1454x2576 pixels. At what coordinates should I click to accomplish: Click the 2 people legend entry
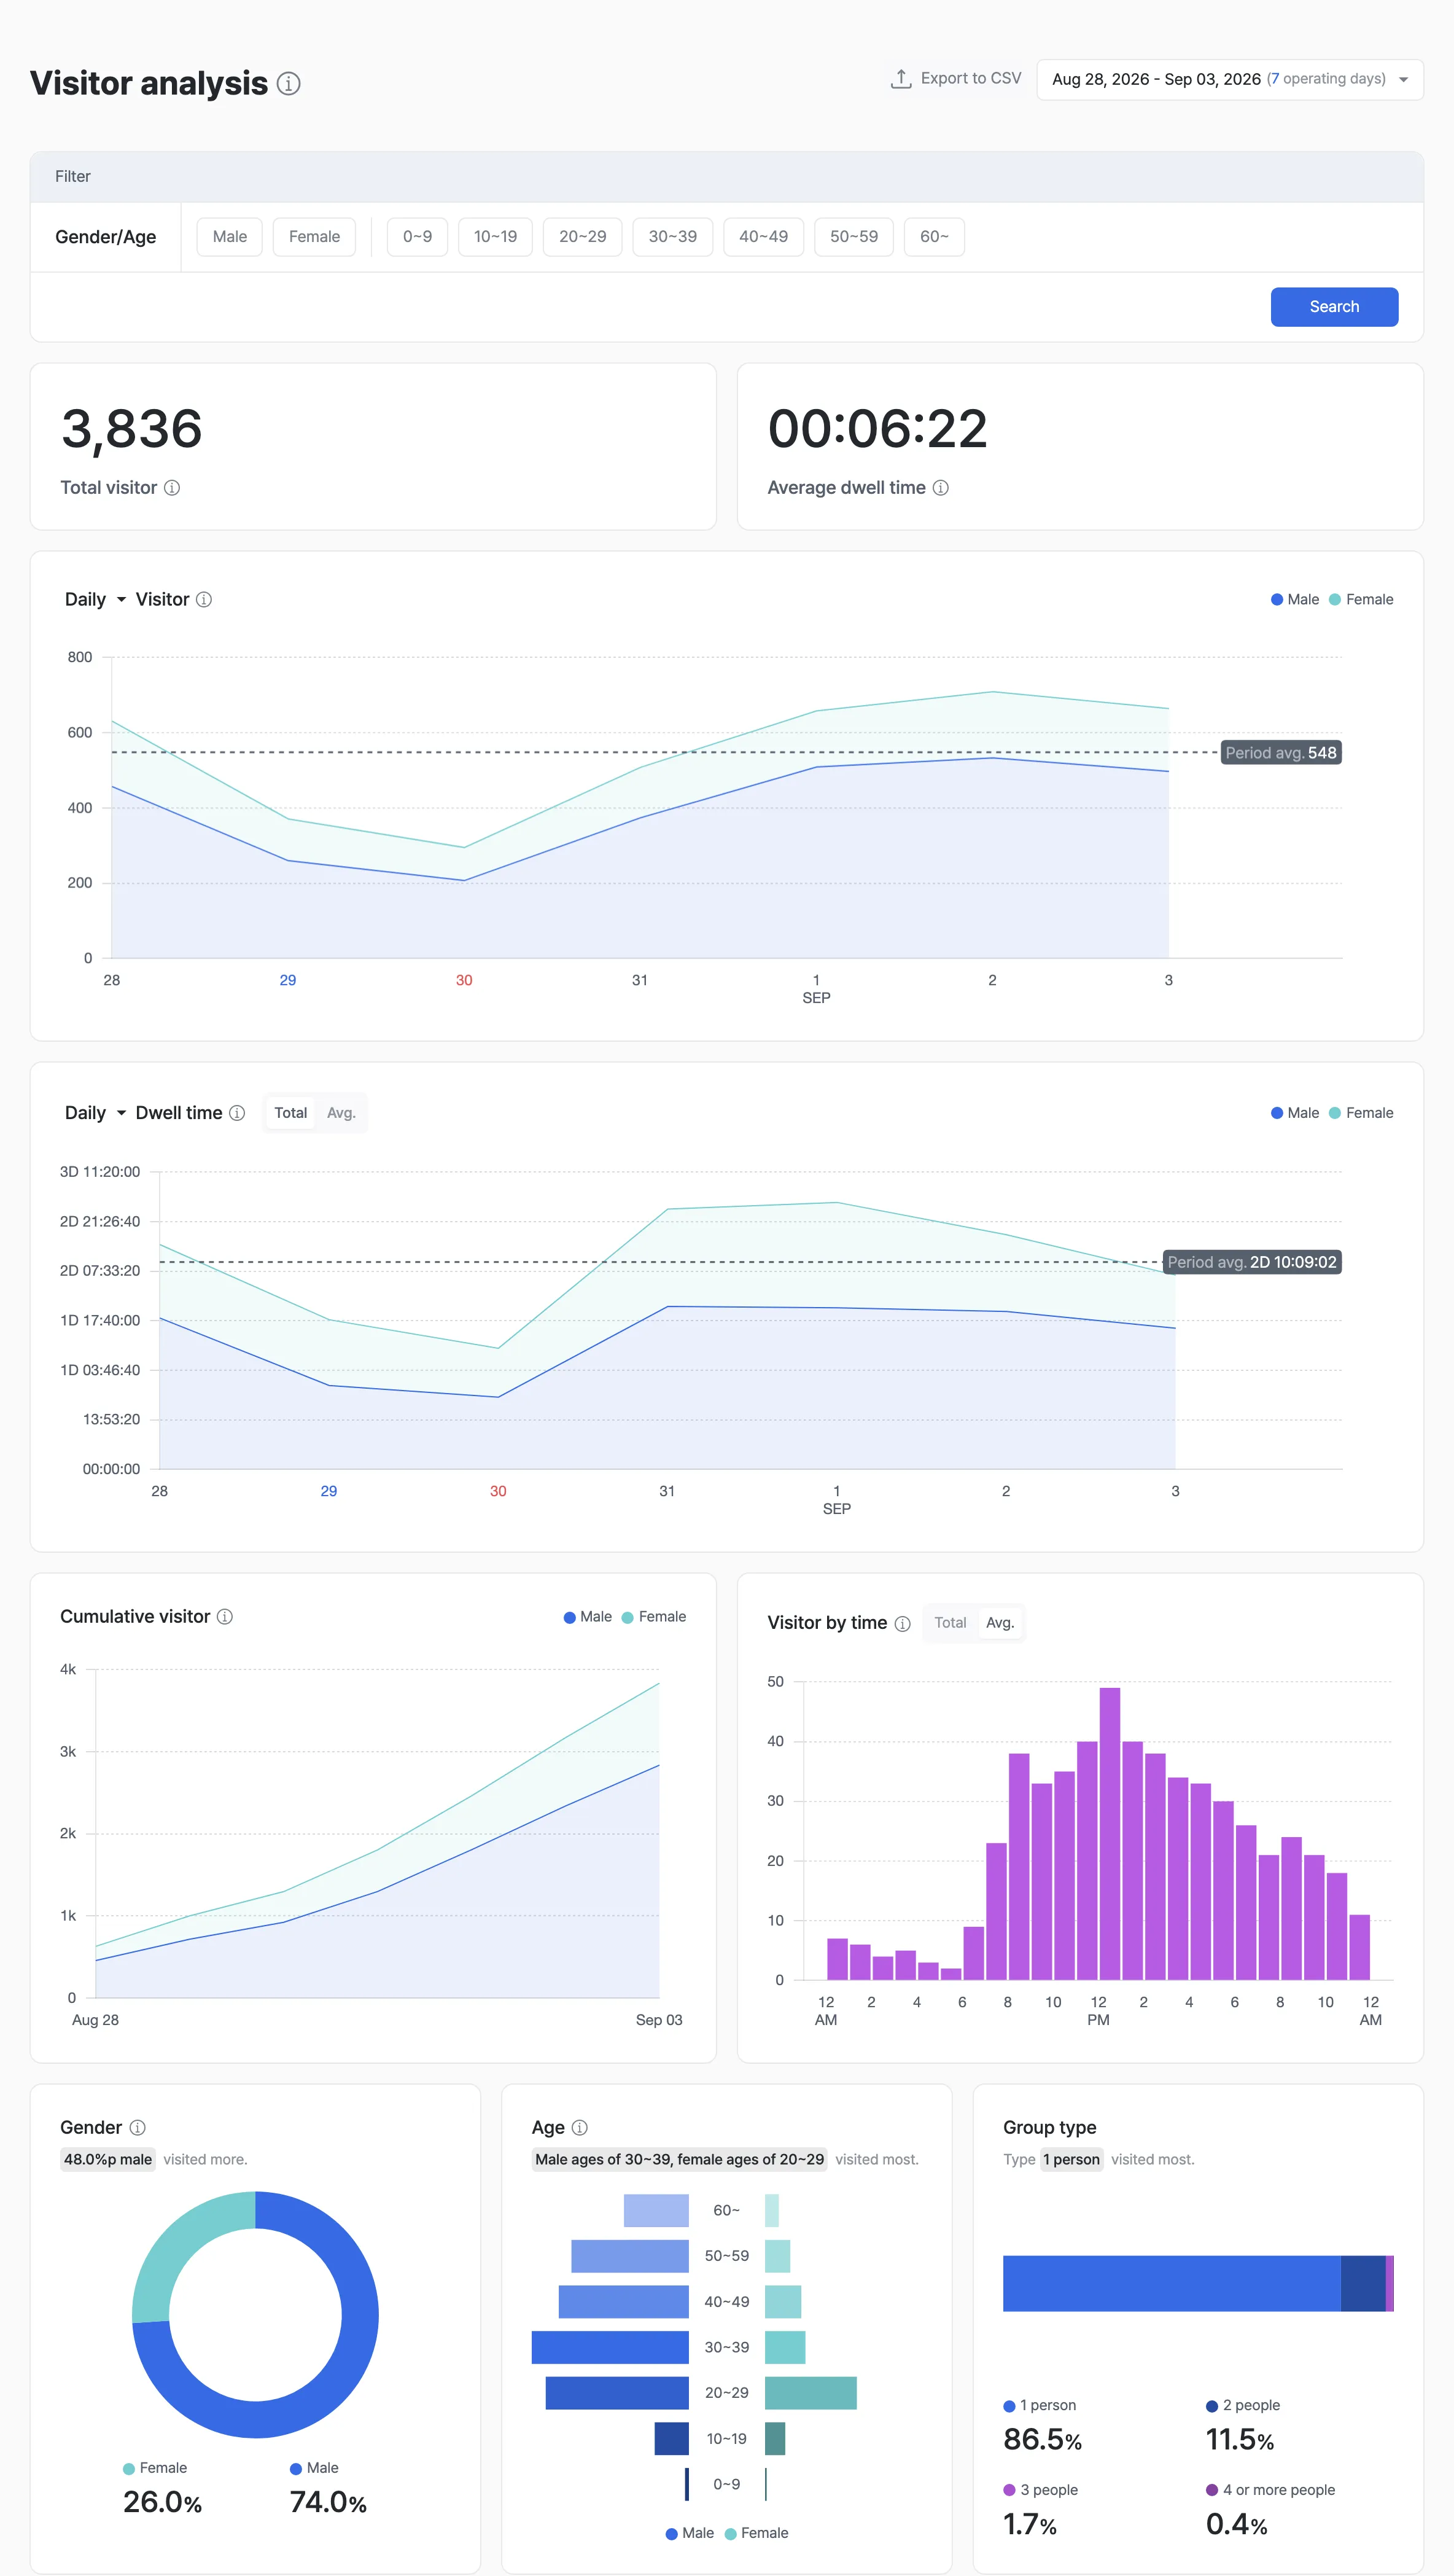(x=1243, y=2405)
